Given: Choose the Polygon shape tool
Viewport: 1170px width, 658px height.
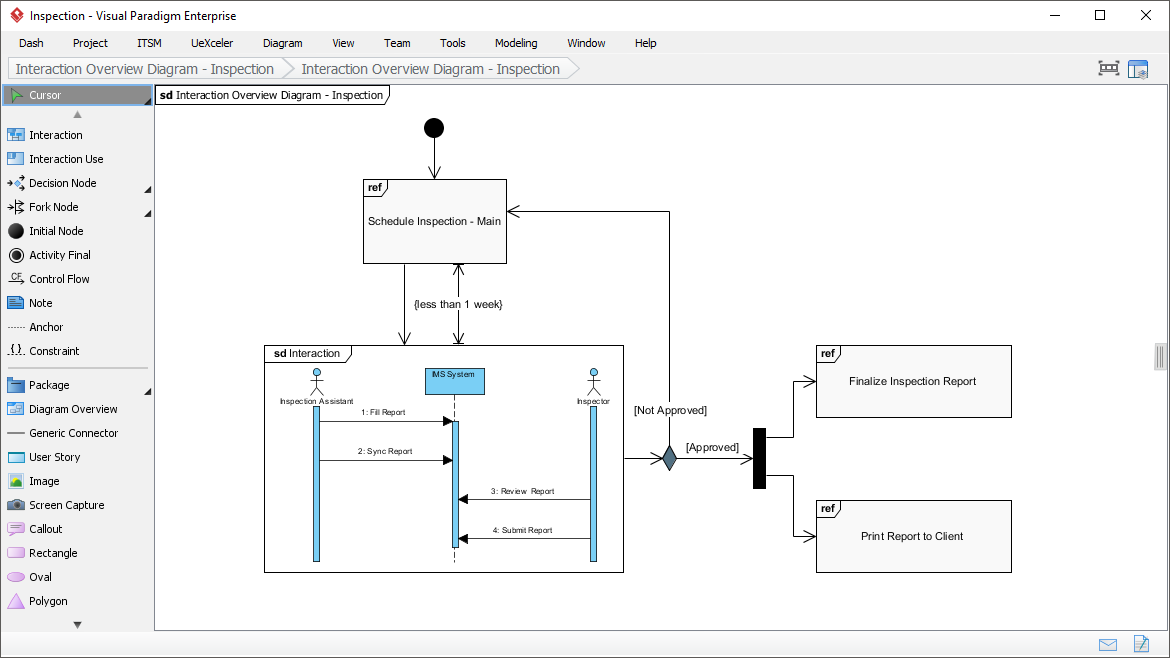Looking at the screenshot, I should click(48, 601).
